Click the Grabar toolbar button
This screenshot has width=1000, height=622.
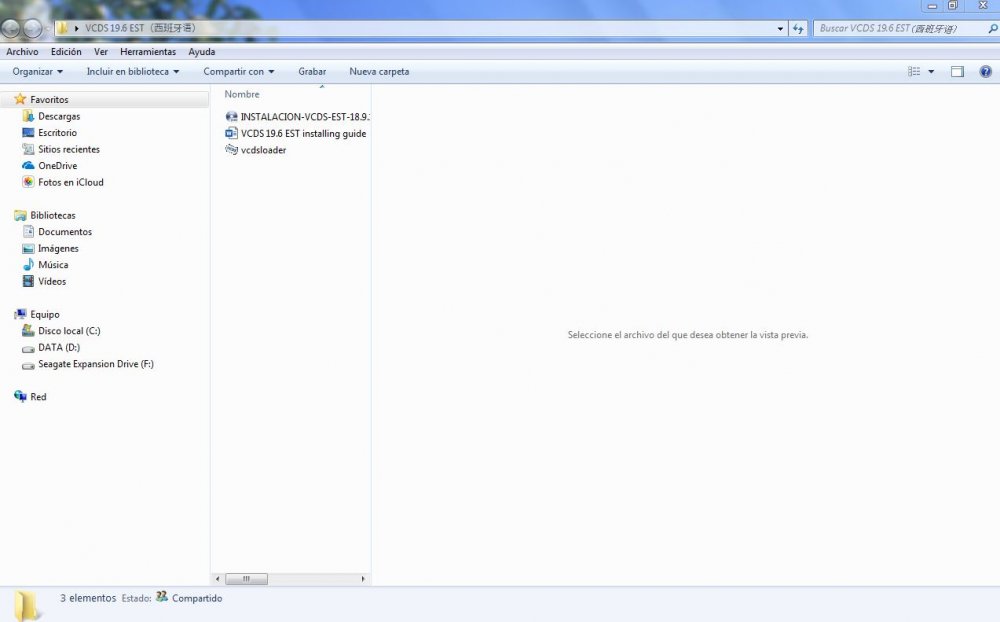tap(312, 71)
